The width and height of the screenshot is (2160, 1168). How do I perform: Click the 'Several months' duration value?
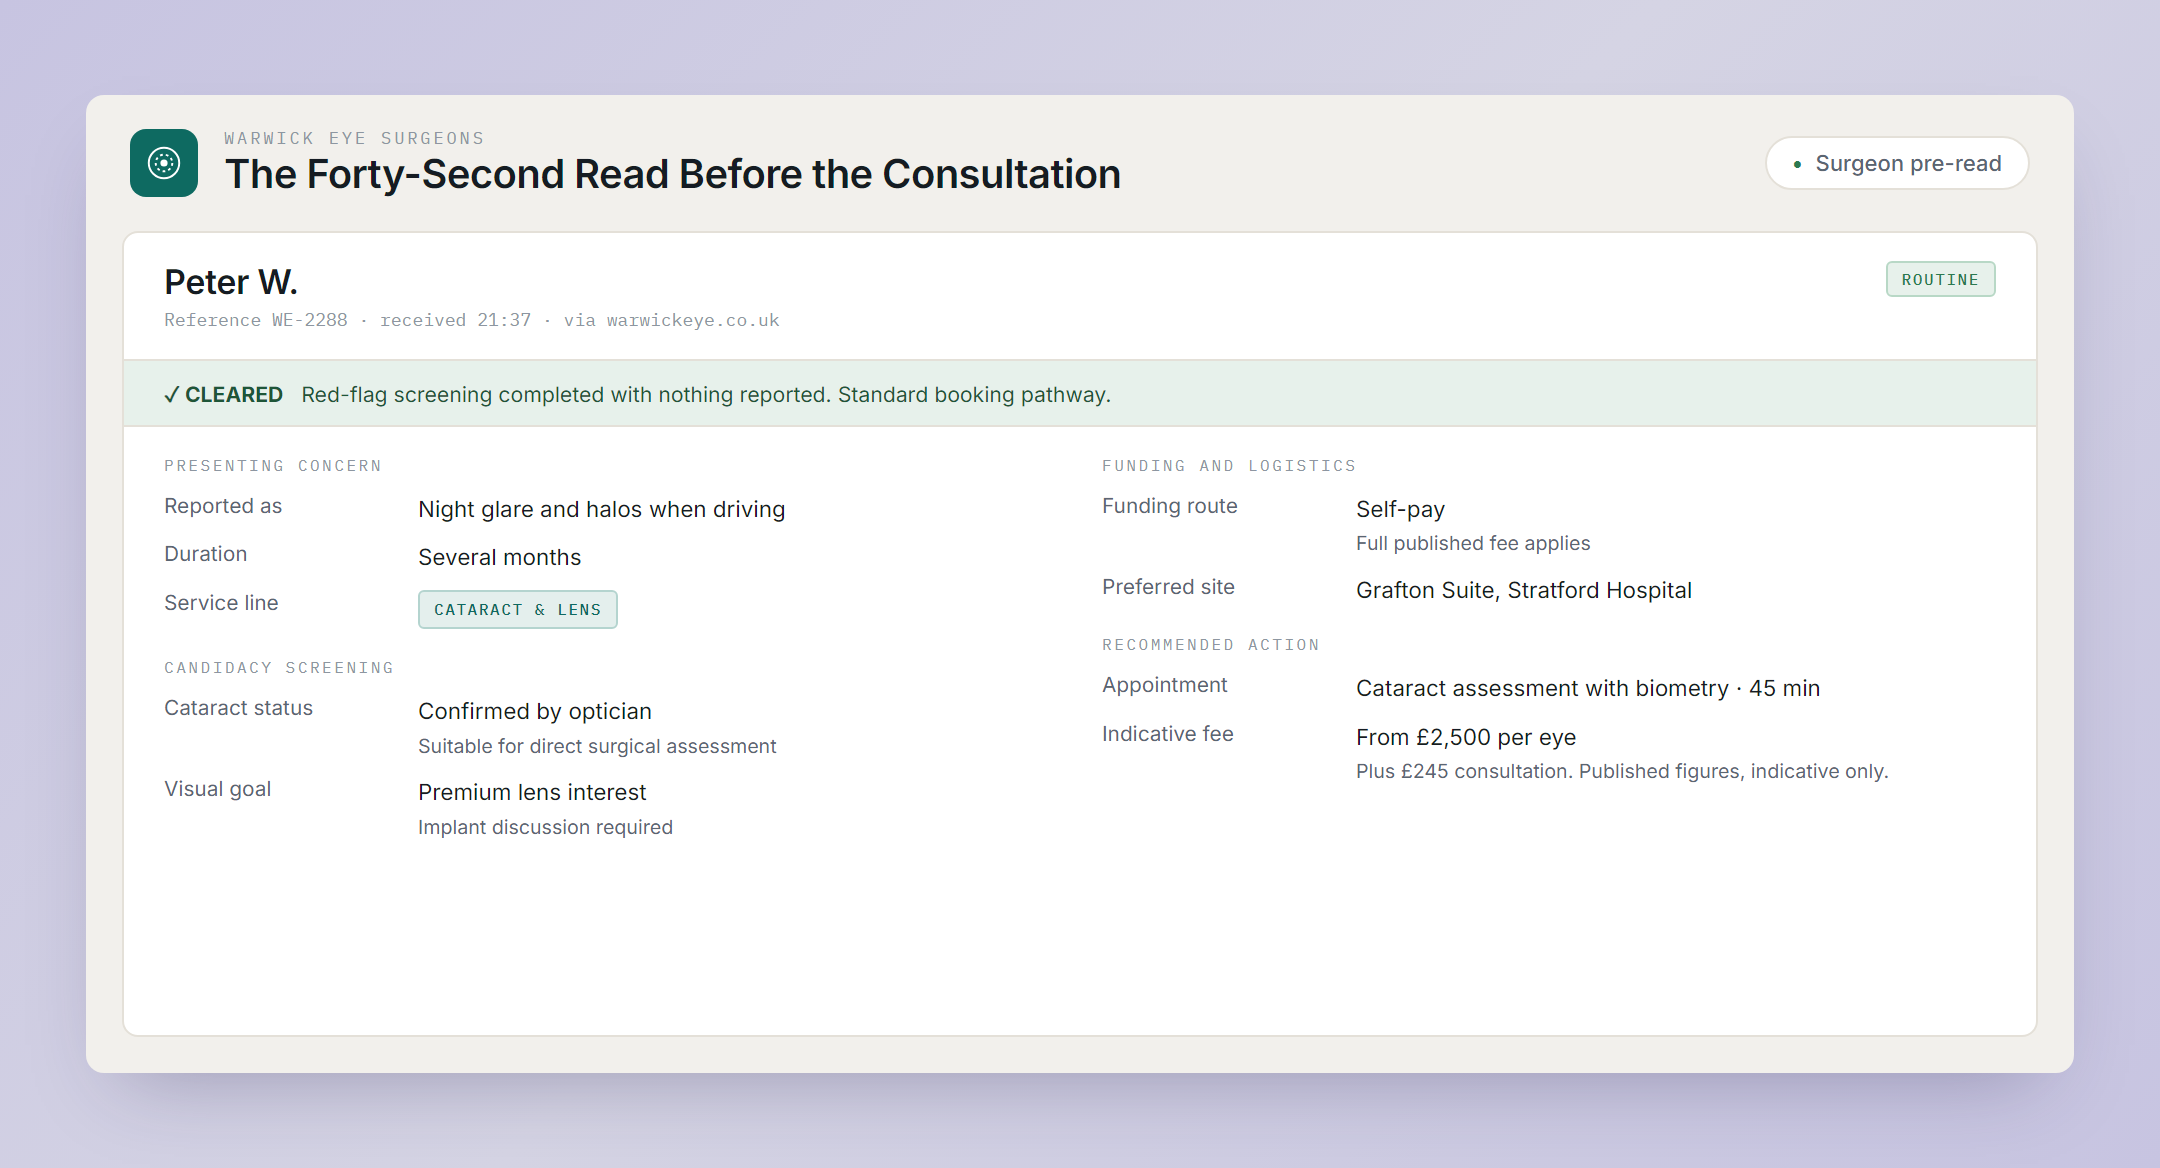point(499,558)
